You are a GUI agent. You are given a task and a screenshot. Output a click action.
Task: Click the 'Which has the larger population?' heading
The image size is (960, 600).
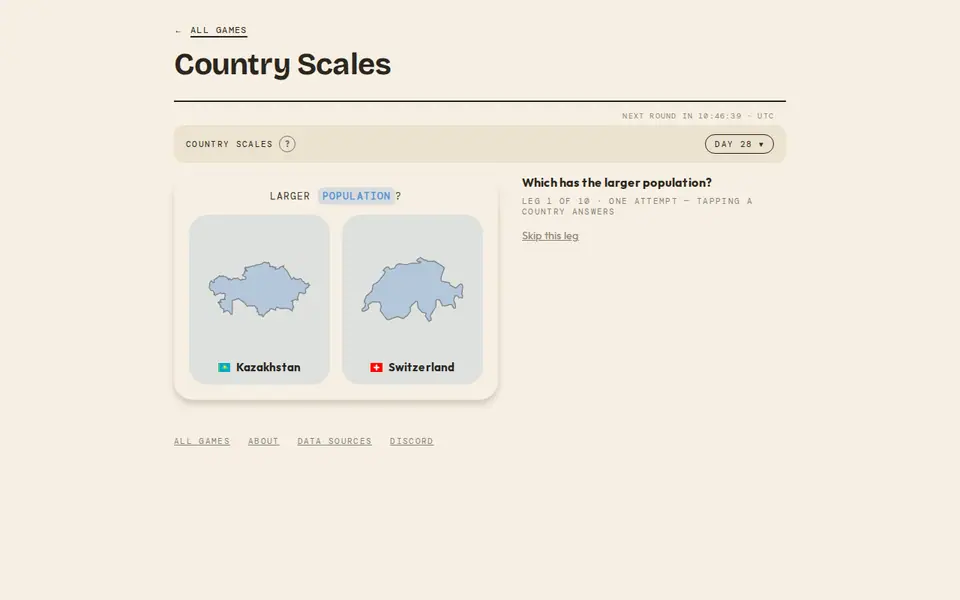pyautogui.click(x=617, y=182)
